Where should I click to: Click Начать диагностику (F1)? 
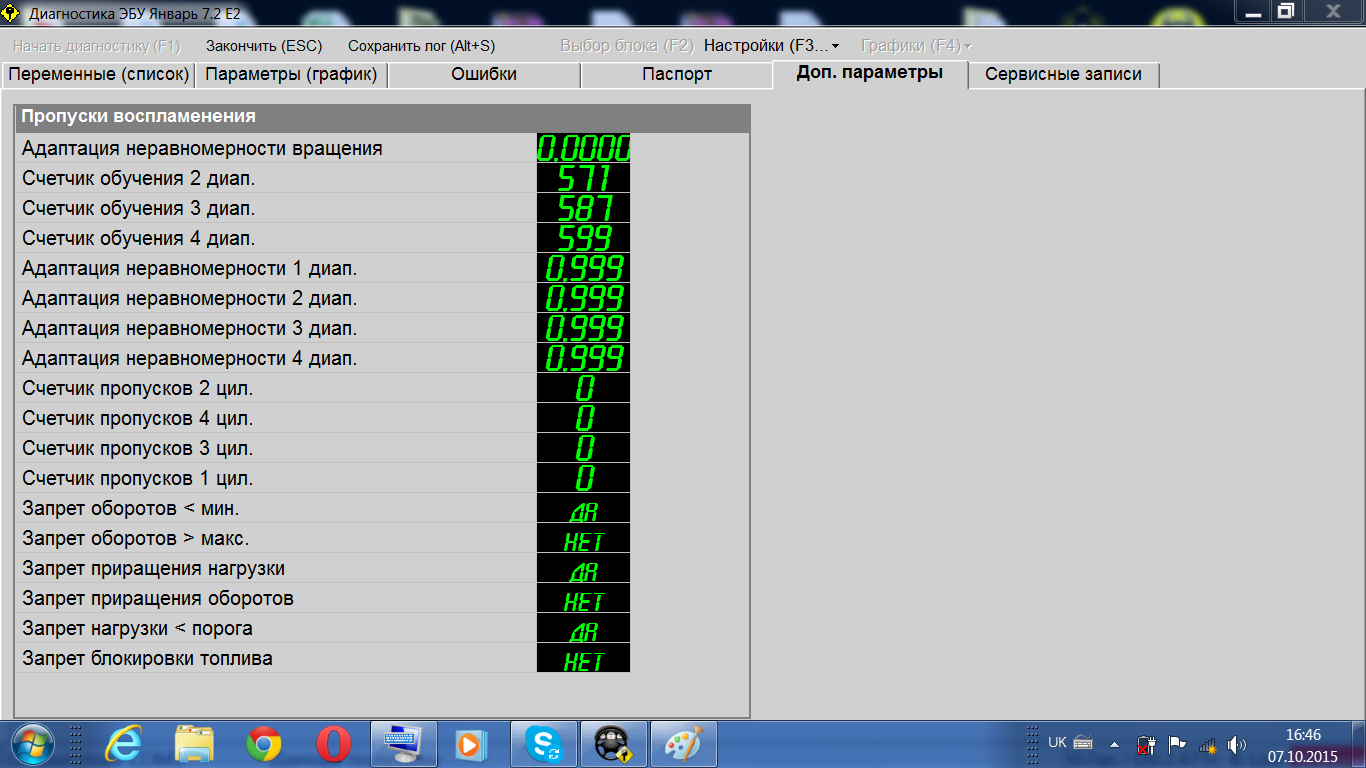pyautogui.click(x=96, y=46)
